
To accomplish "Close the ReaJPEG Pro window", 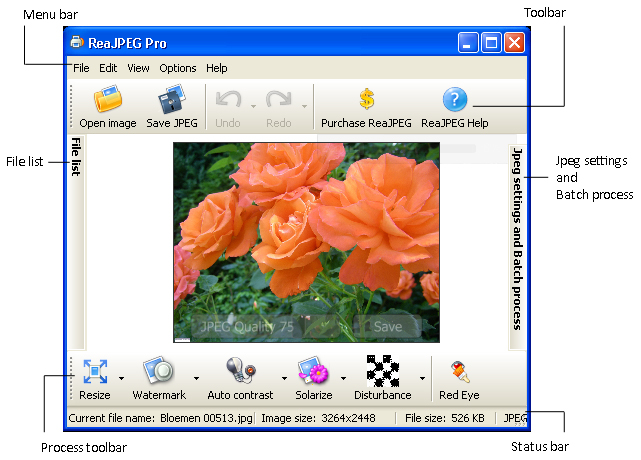I will click(x=515, y=43).
